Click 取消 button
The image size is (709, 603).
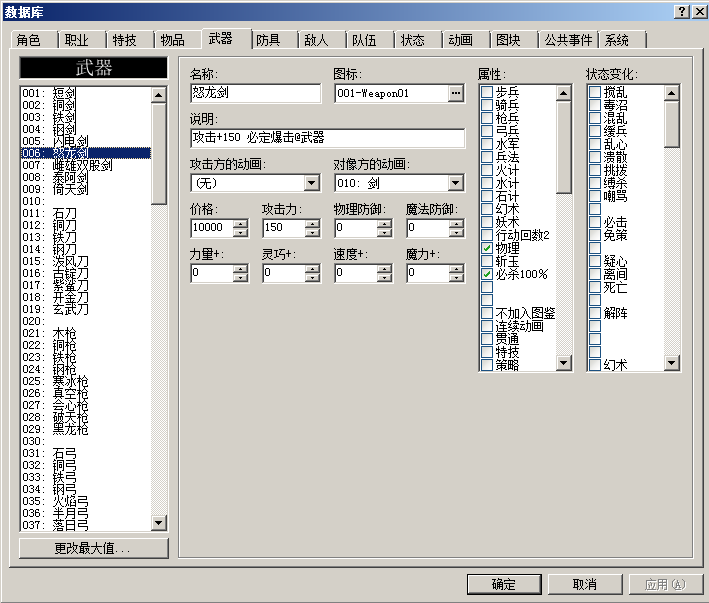585,584
